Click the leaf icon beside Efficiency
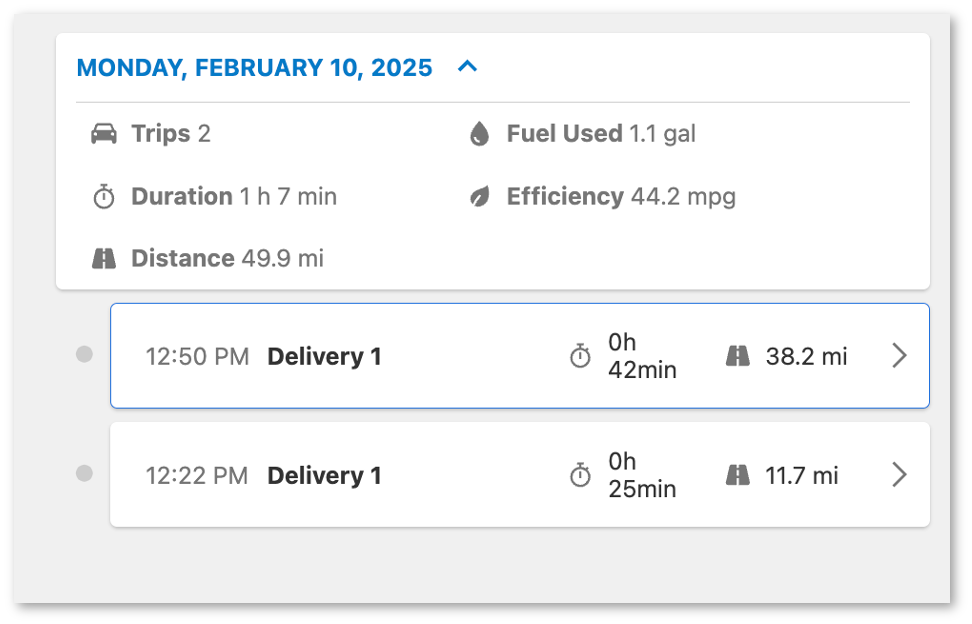Image resolution: width=972 pixels, height=624 pixels. 479,197
